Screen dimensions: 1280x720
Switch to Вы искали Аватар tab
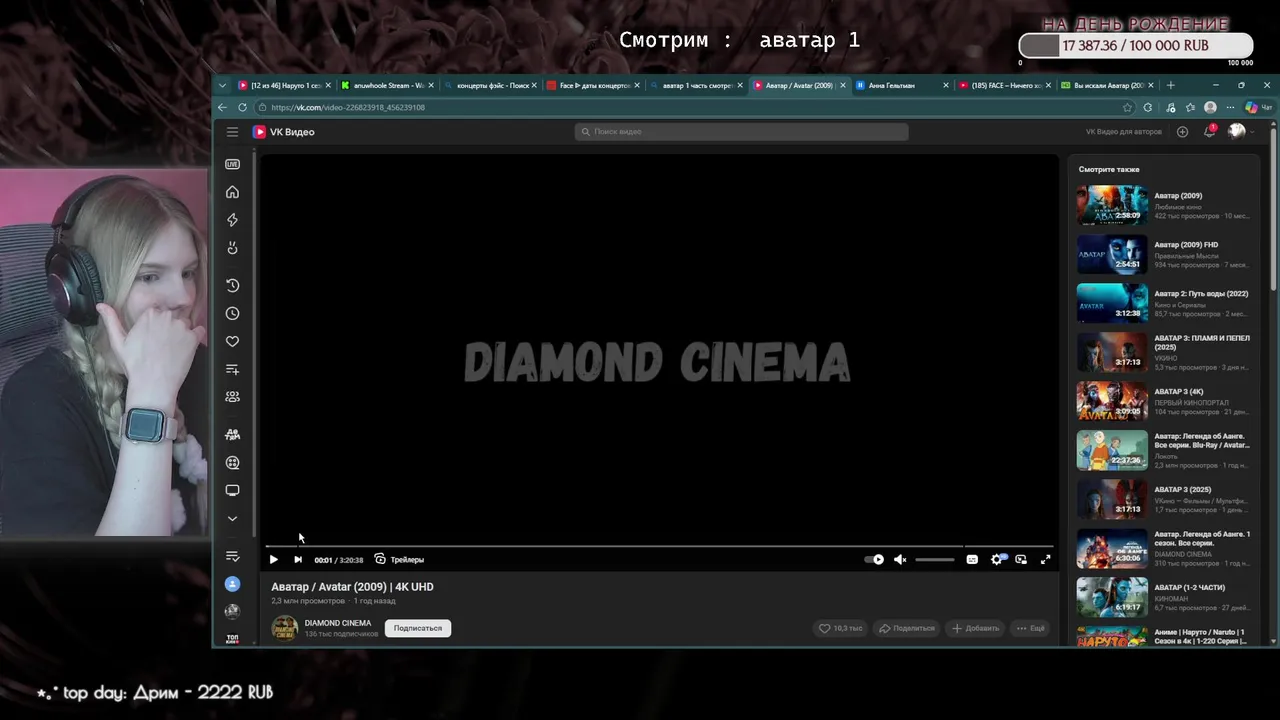(1108, 86)
